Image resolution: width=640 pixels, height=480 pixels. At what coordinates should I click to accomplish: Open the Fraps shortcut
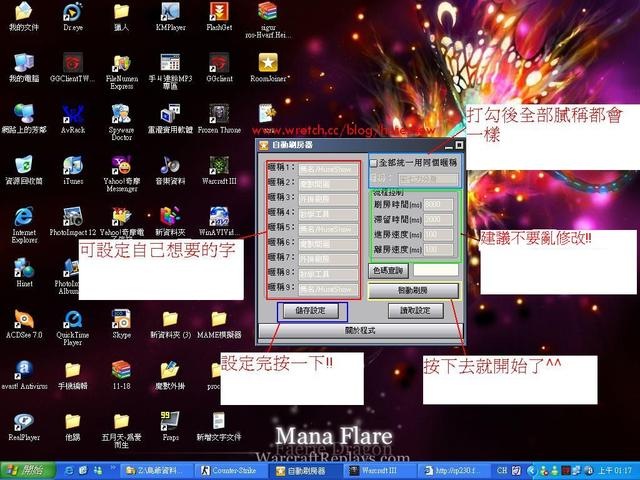170,427
